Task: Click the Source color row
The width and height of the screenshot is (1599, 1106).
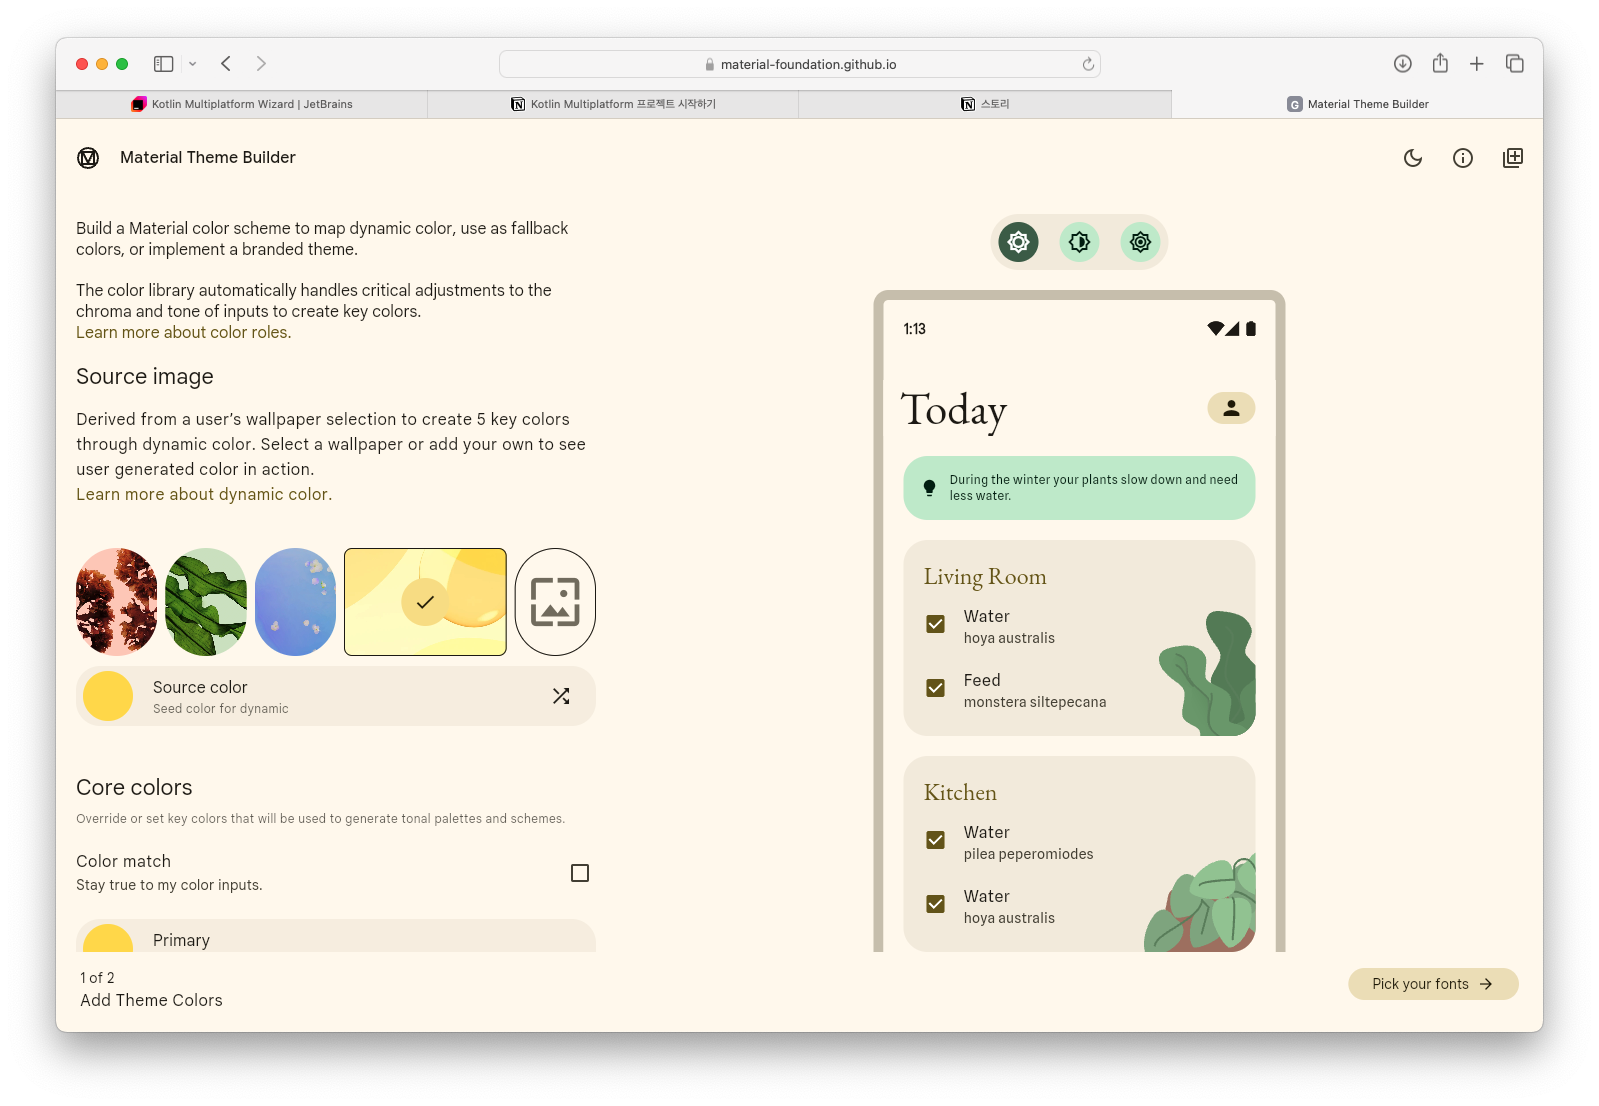Action: tap(336, 696)
